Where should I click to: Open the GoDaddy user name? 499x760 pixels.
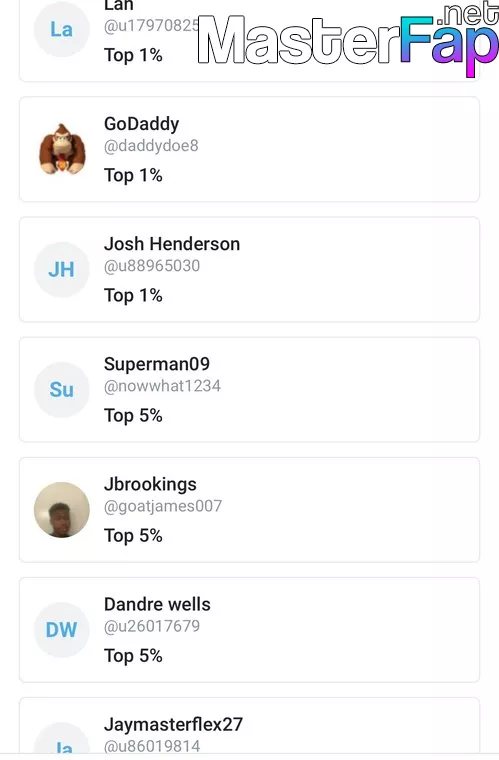(141, 124)
